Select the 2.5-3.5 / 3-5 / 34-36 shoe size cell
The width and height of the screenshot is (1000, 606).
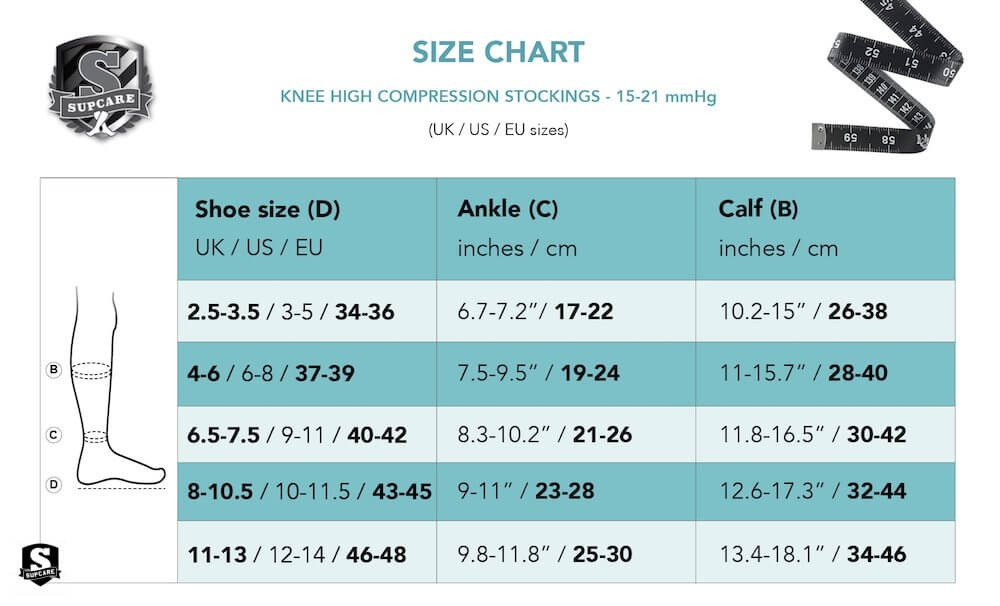point(307,311)
